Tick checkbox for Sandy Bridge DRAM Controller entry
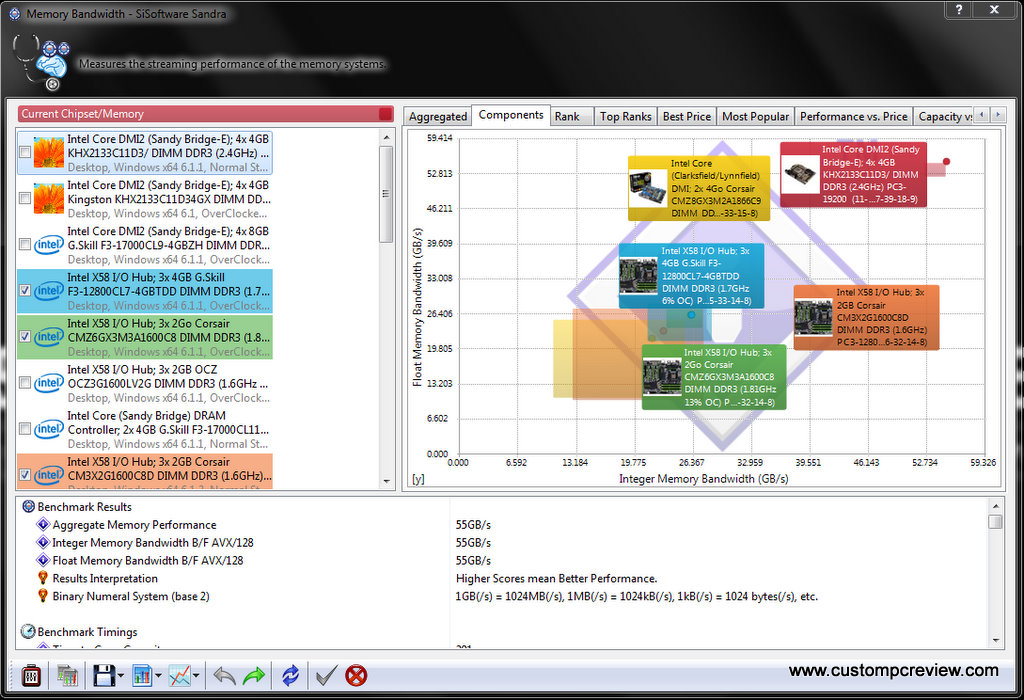The height and width of the screenshot is (700, 1024). point(25,428)
